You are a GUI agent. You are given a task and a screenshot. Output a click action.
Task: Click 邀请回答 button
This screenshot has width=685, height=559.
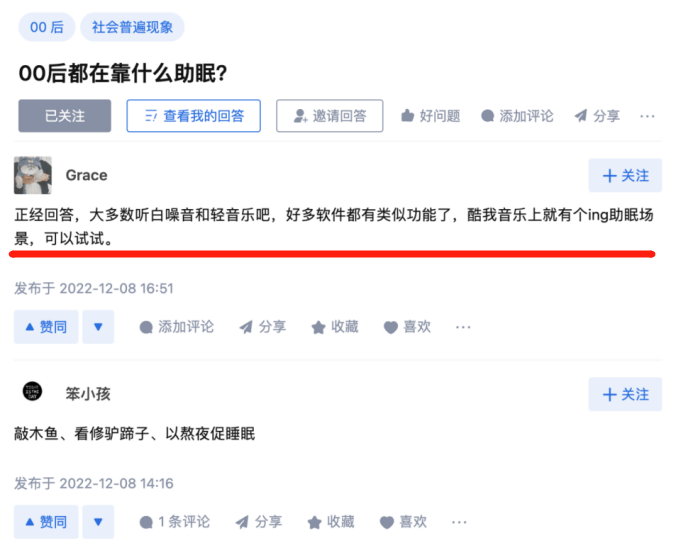(x=330, y=116)
